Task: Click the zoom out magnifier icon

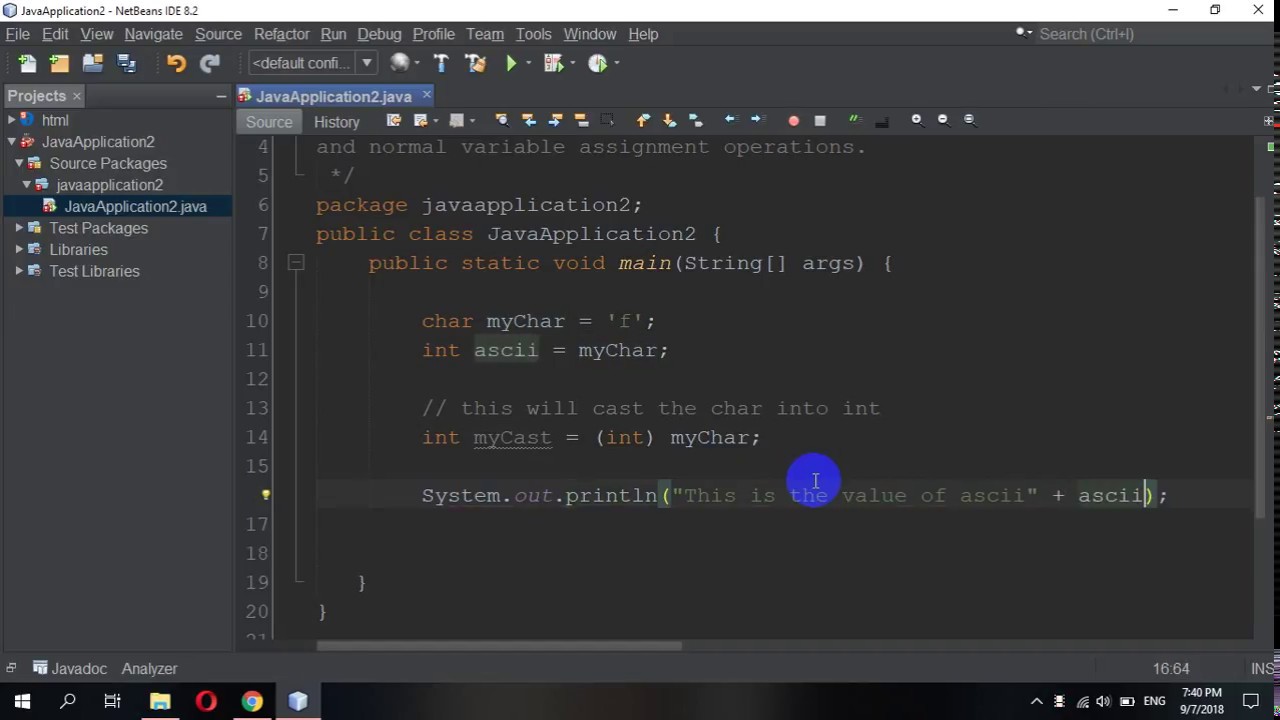Action: pos(943,120)
